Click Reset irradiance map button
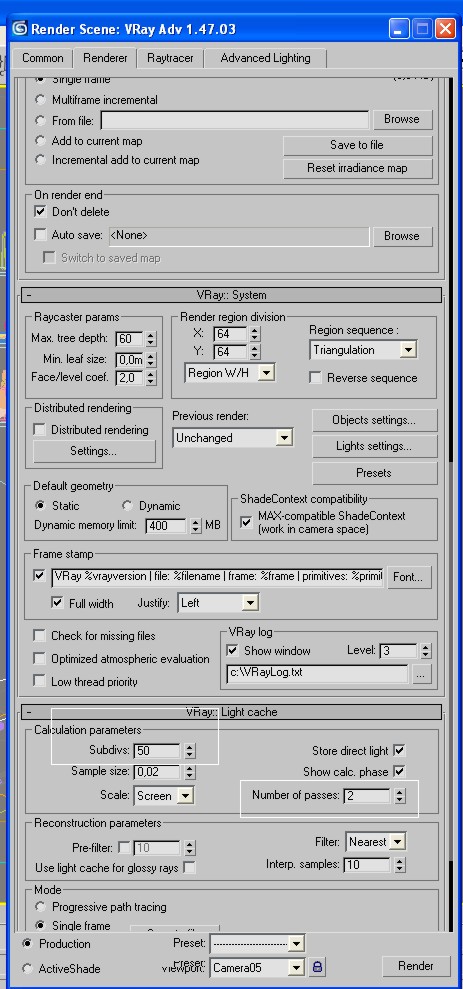Image resolution: width=463 pixels, height=989 pixels. [x=358, y=168]
